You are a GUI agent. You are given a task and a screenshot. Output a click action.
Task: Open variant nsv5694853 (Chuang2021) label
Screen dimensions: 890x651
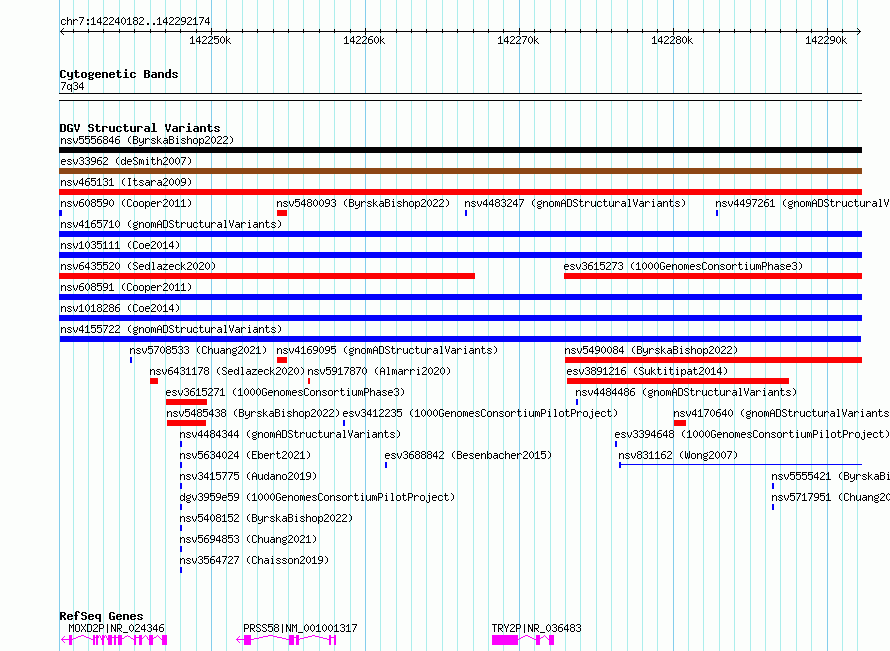[x=248, y=539]
